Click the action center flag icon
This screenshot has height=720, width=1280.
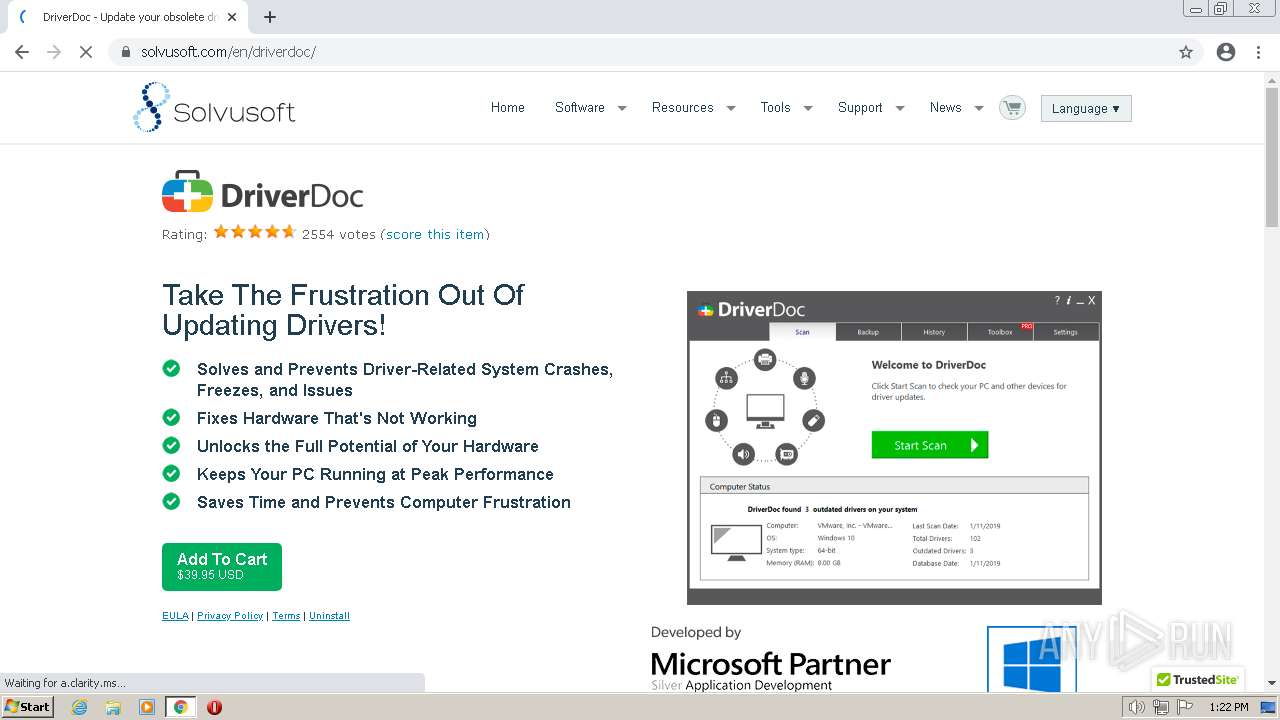(1183, 707)
